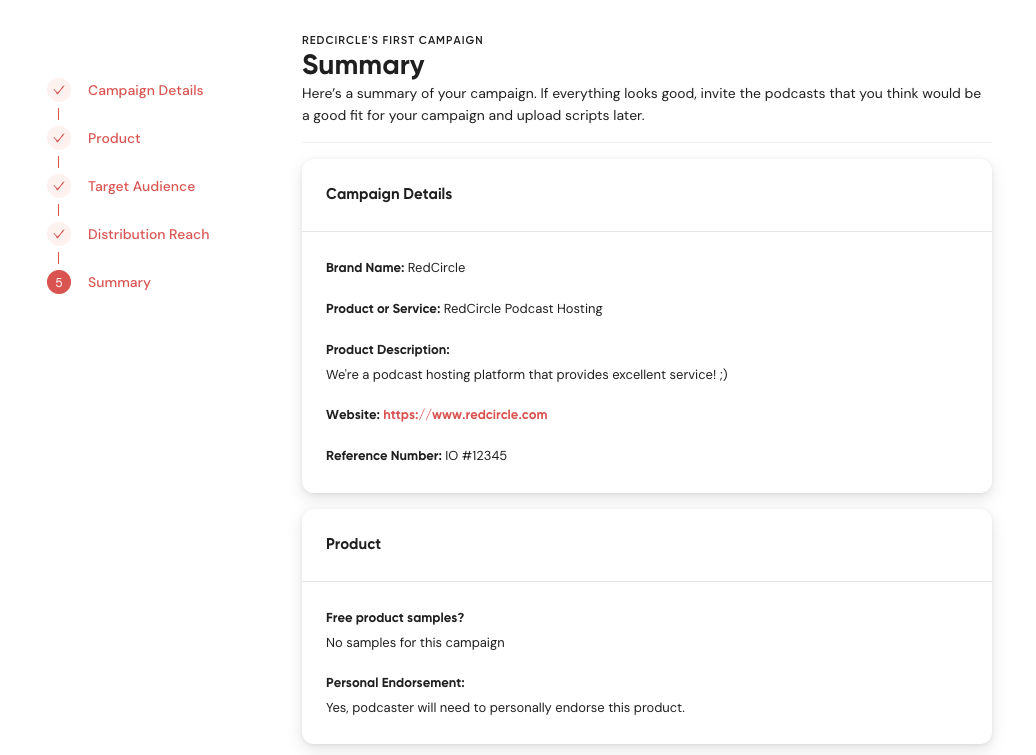Image resolution: width=1036 pixels, height=755 pixels.
Task: Click No samples for this campaign text
Action: 415,643
